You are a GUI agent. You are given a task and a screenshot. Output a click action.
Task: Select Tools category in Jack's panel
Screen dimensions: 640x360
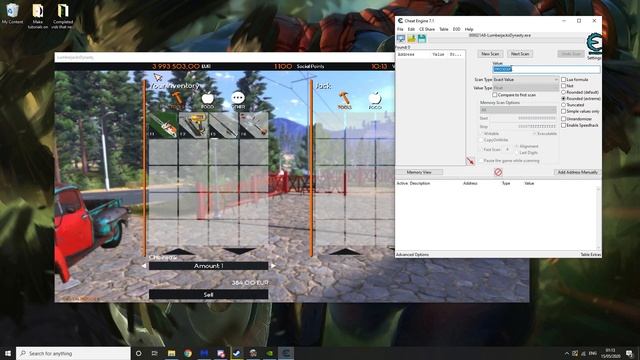(x=344, y=100)
